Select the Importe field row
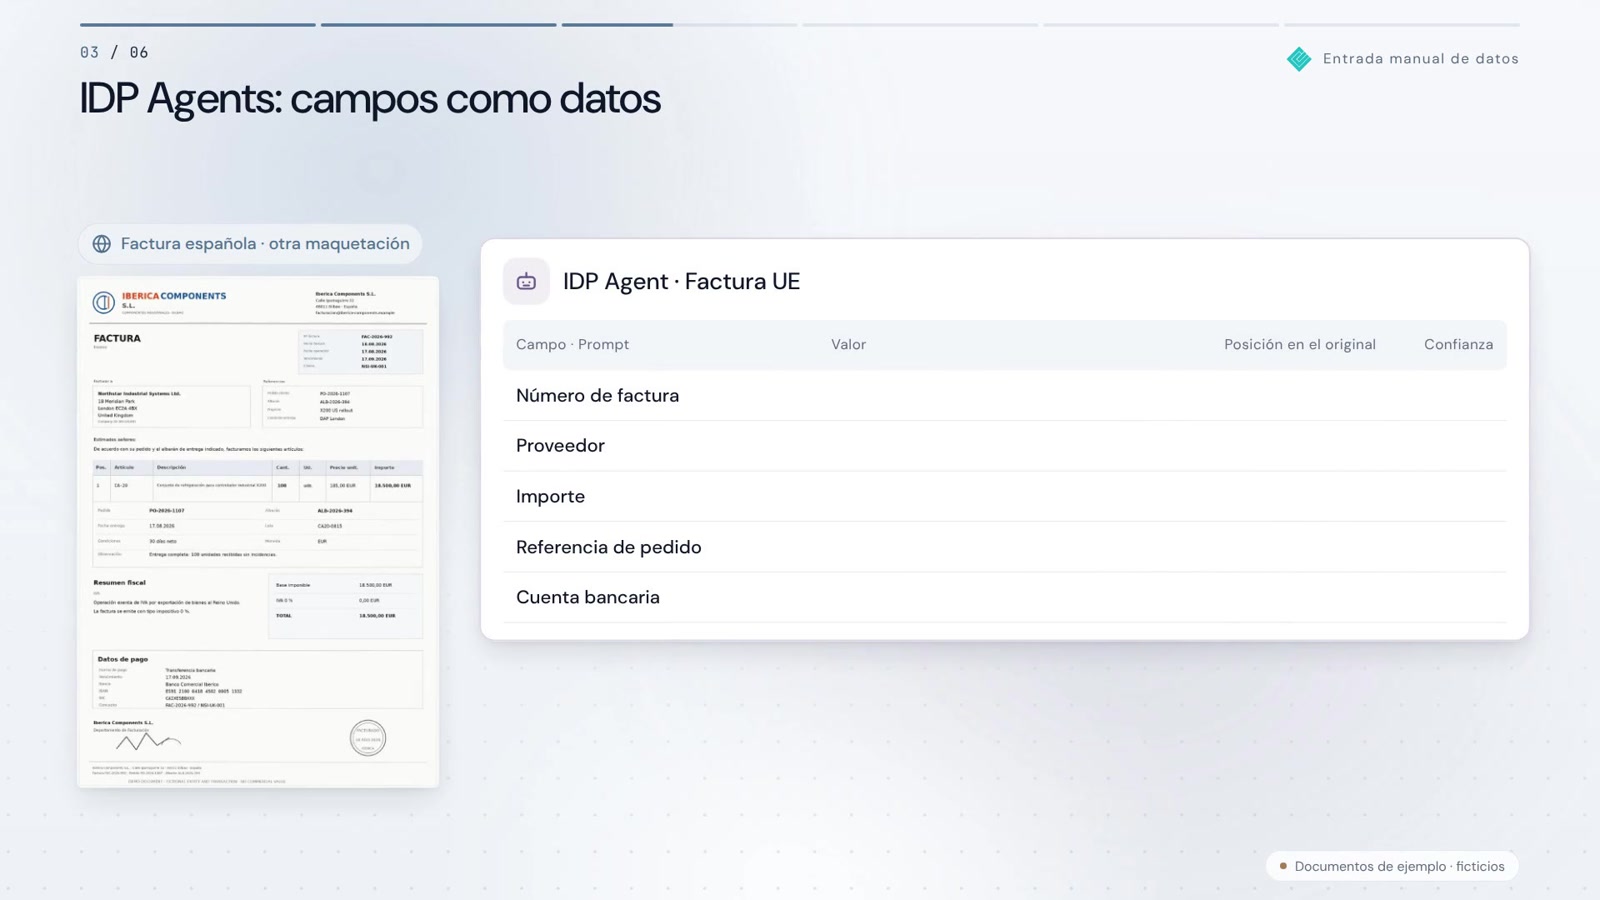Image resolution: width=1600 pixels, height=900 pixels. click(x=1004, y=497)
